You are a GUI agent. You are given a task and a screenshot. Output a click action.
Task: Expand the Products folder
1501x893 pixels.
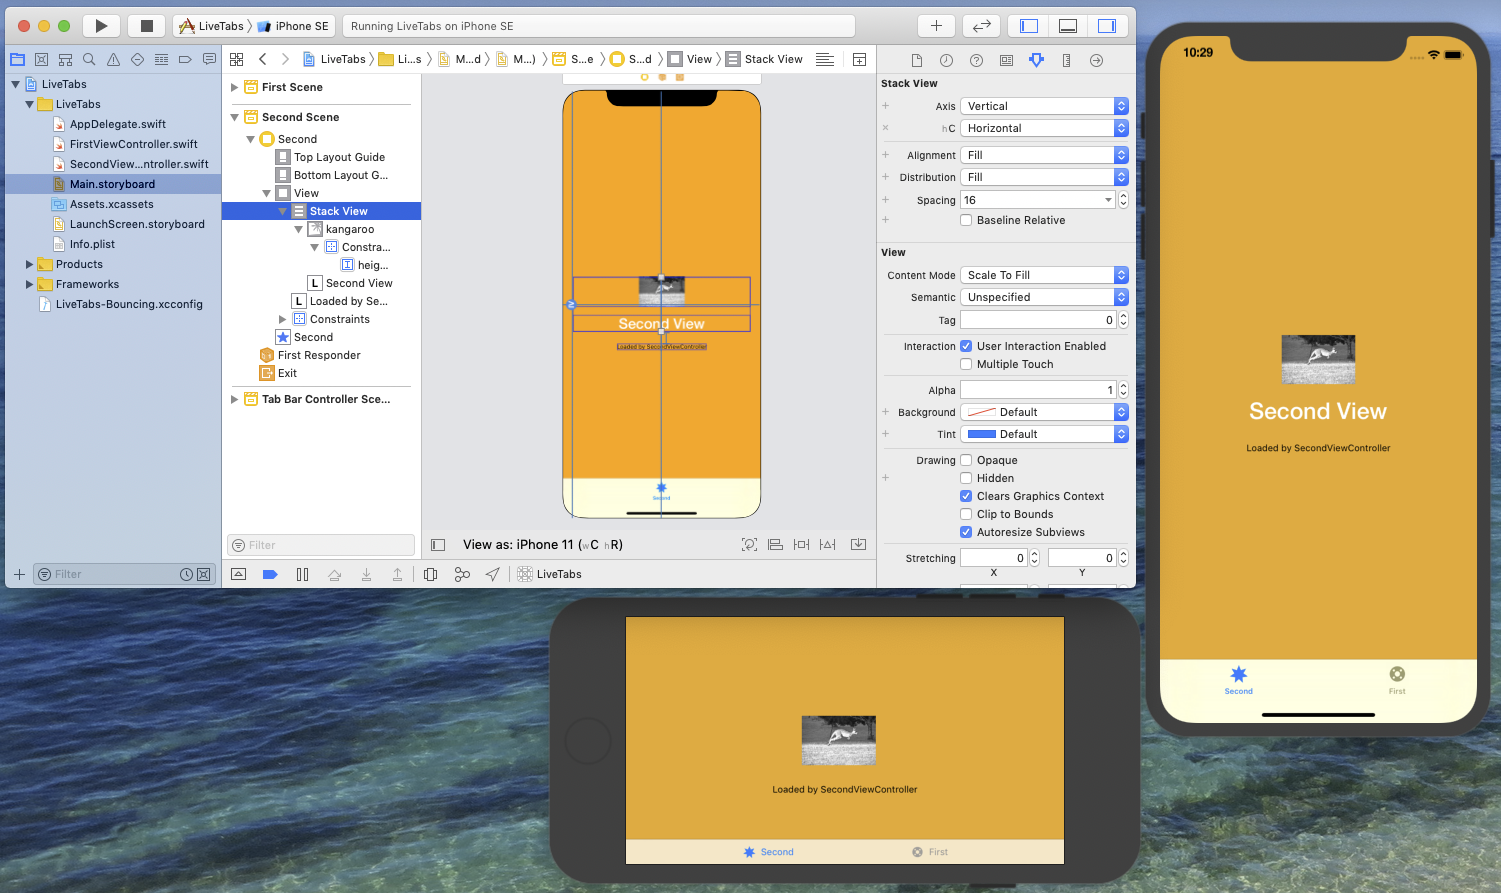coord(29,264)
